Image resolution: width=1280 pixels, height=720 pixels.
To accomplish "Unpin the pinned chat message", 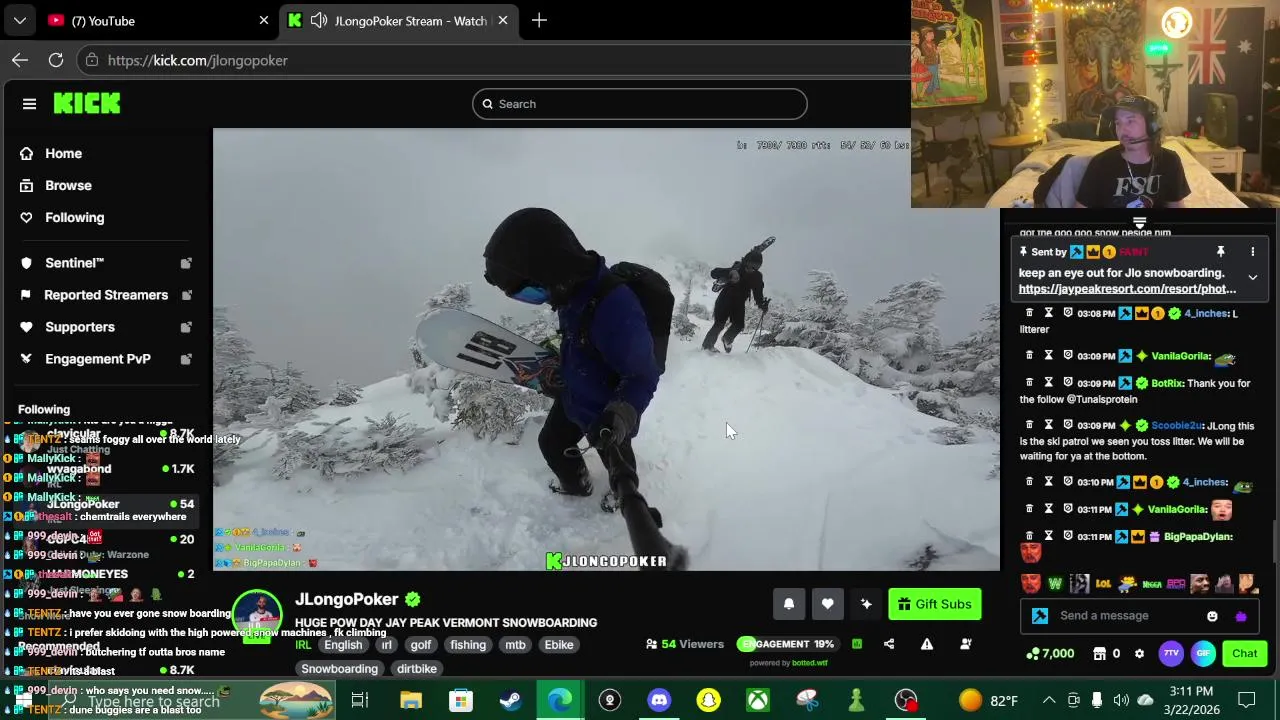I will [1220, 252].
